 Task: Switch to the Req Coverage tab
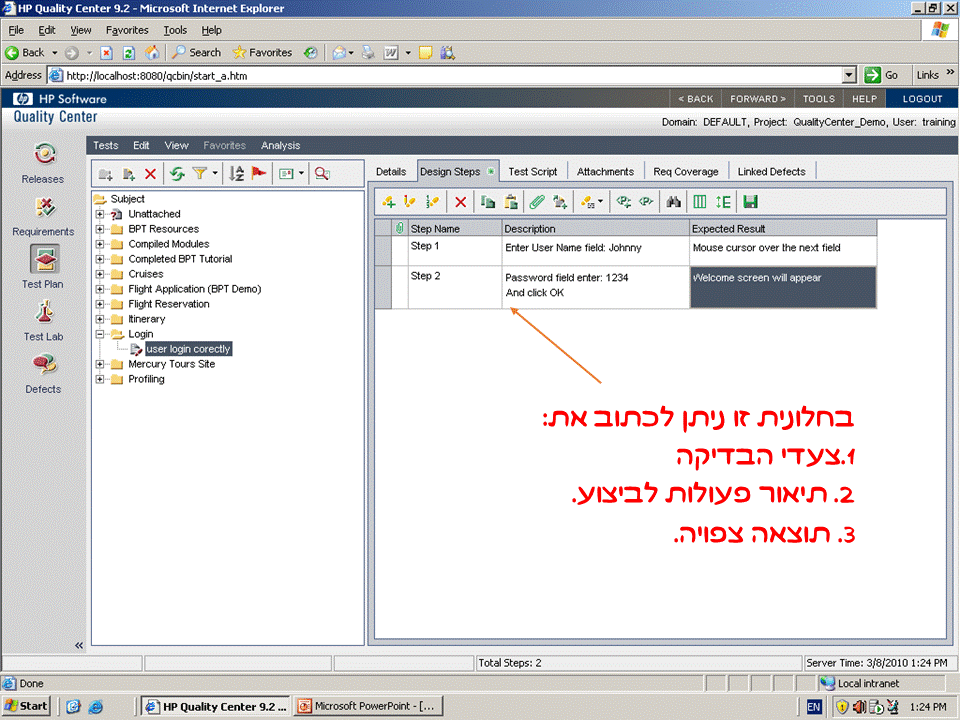click(686, 172)
